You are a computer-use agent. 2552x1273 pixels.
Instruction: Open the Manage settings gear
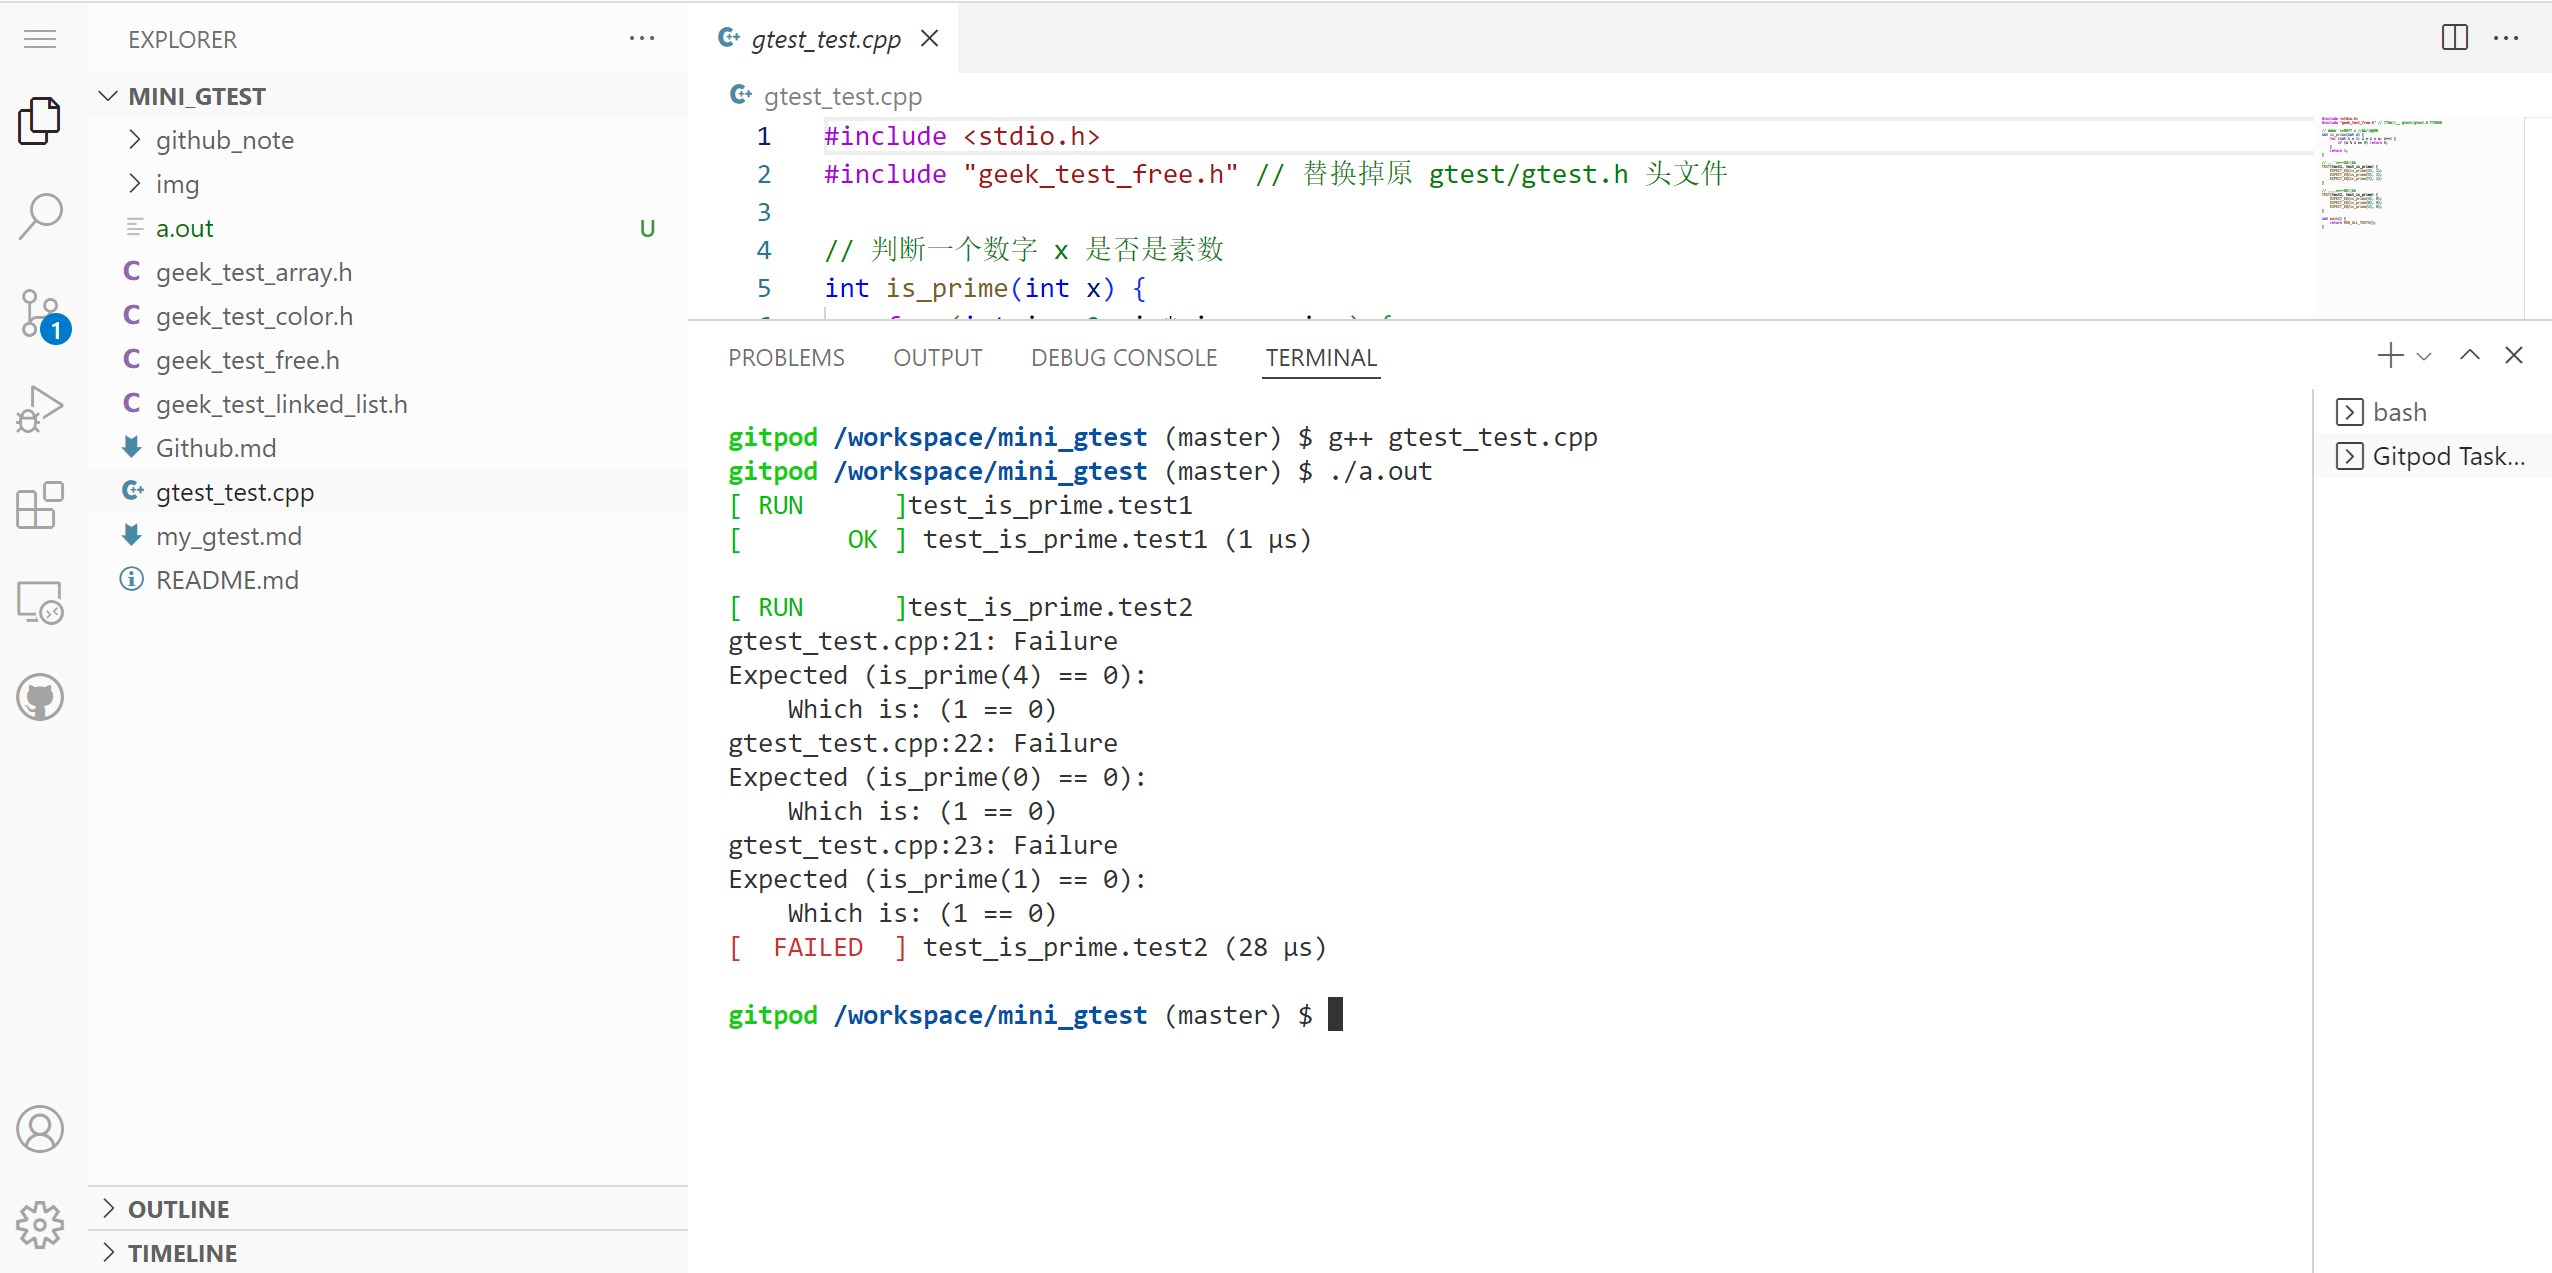tap(40, 1224)
